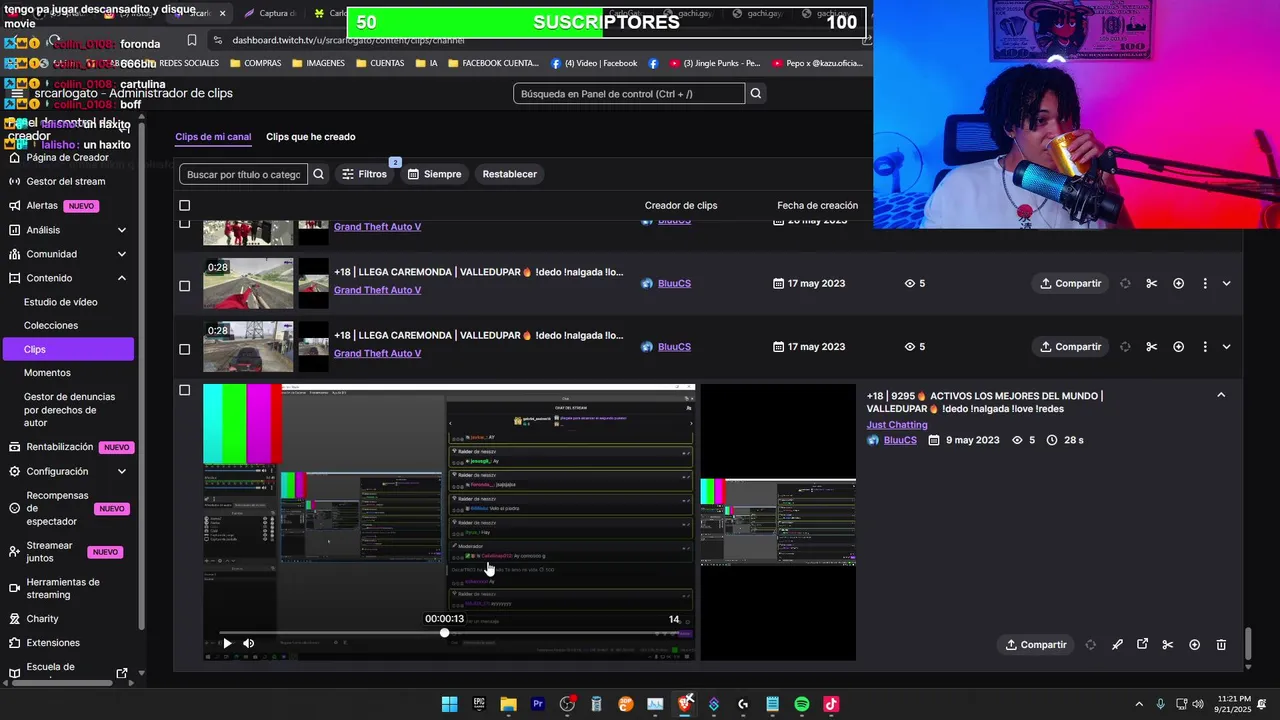Check the partially visible top clip row checkbox
The image size is (1280, 720).
(184, 223)
